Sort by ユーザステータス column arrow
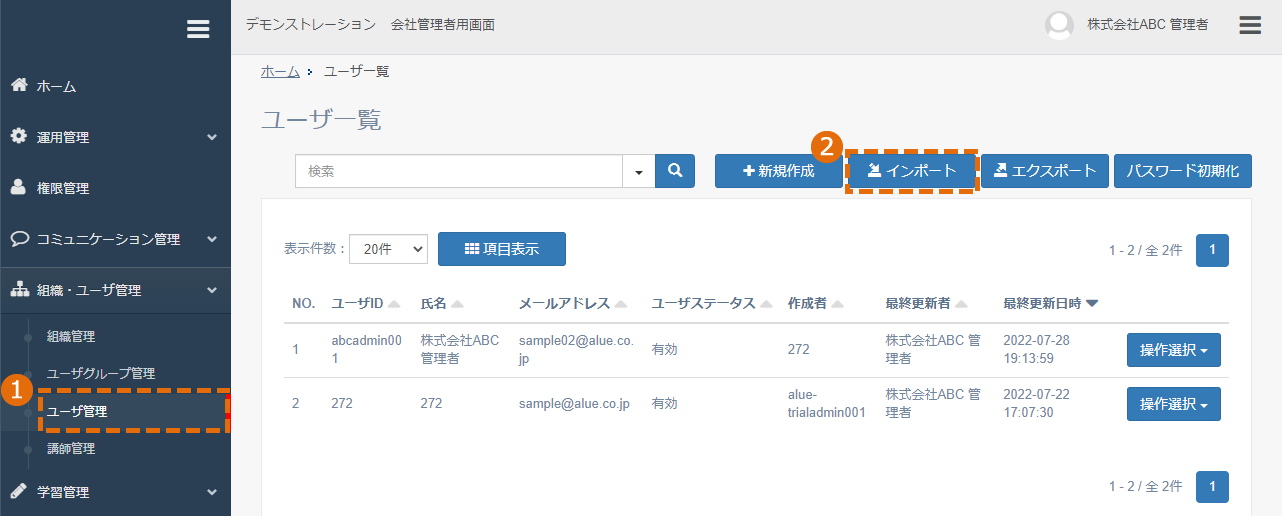 [766, 304]
